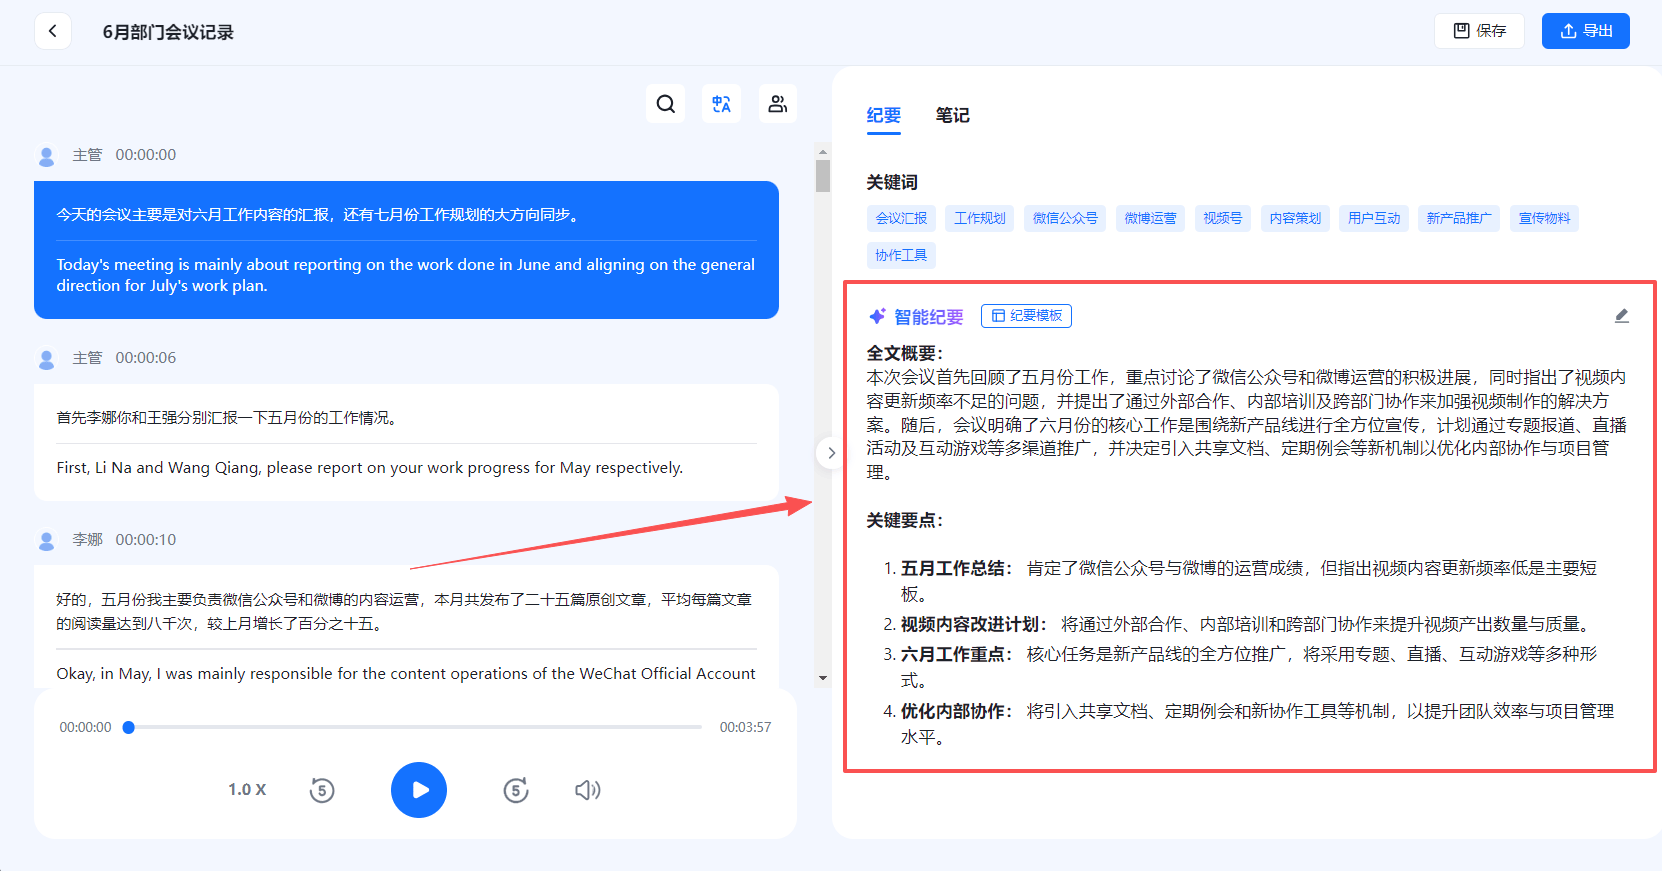Rewind audio by five seconds
This screenshot has width=1662, height=871.
click(322, 790)
